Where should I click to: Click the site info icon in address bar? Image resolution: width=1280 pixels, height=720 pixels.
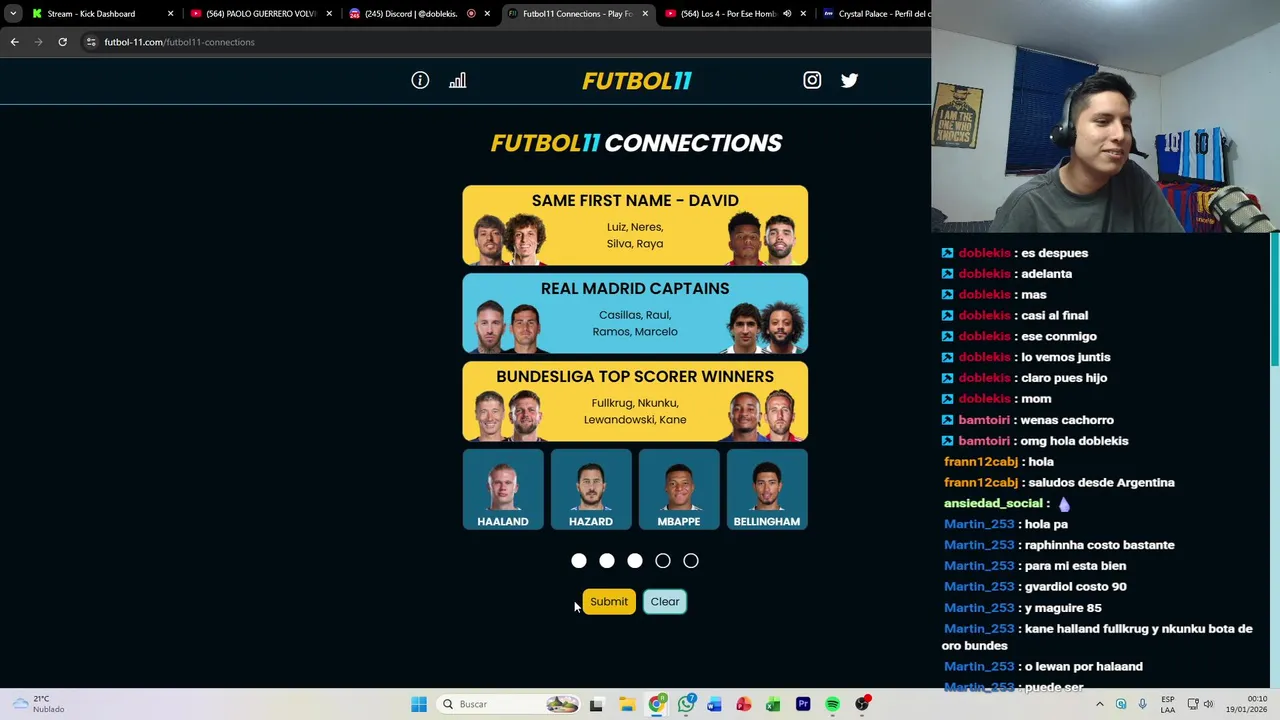point(91,42)
